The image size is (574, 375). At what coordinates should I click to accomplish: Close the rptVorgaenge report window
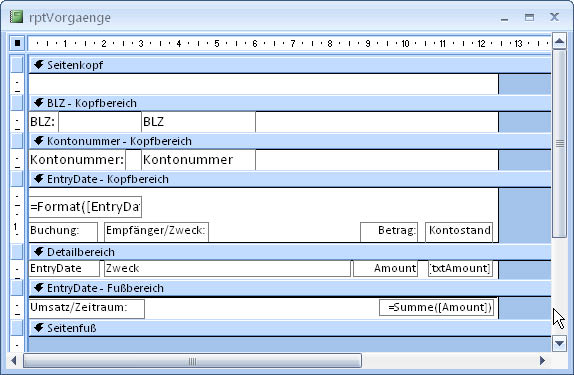pos(554,17)
